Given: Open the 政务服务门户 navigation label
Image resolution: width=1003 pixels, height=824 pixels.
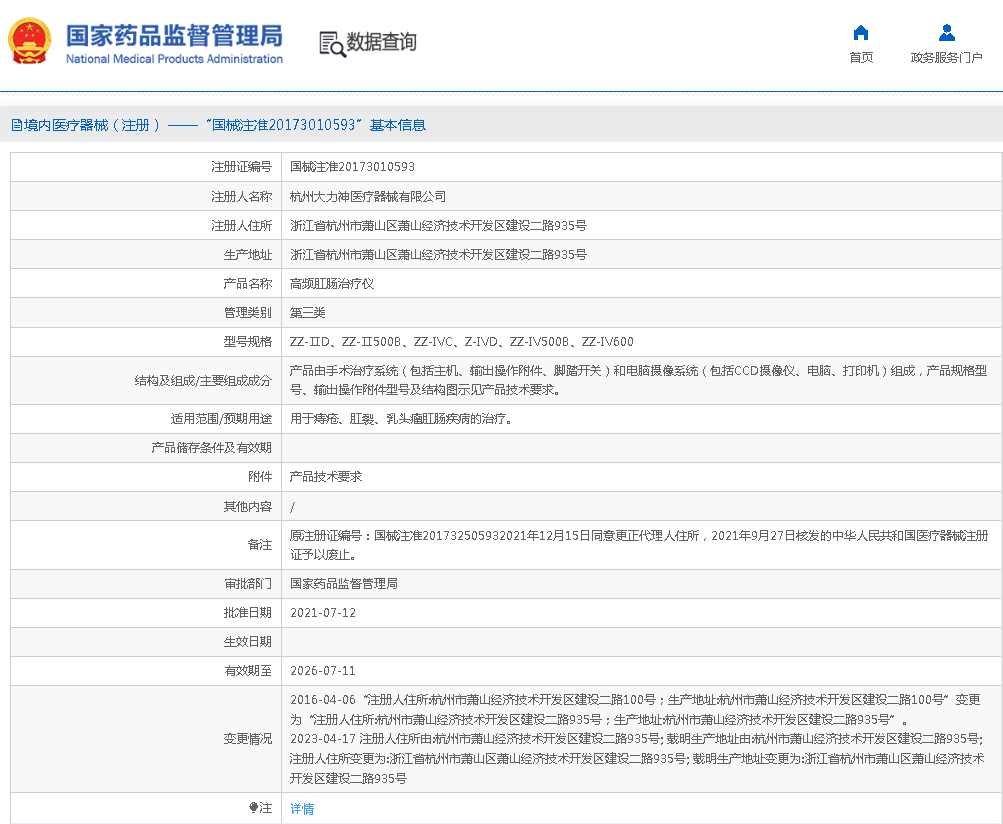Looking at the screenshot, I should [946, 58].
